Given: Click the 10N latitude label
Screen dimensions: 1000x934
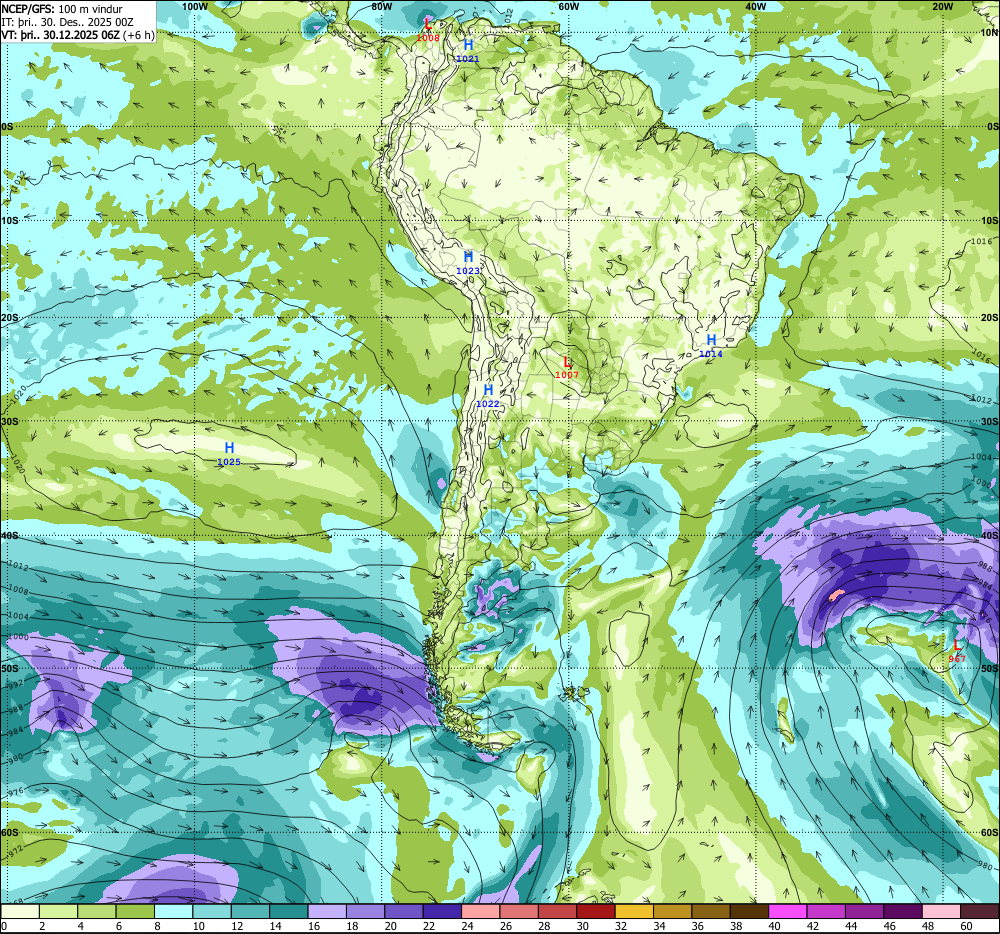Looking at the screenshot, I should coord(990,33).
